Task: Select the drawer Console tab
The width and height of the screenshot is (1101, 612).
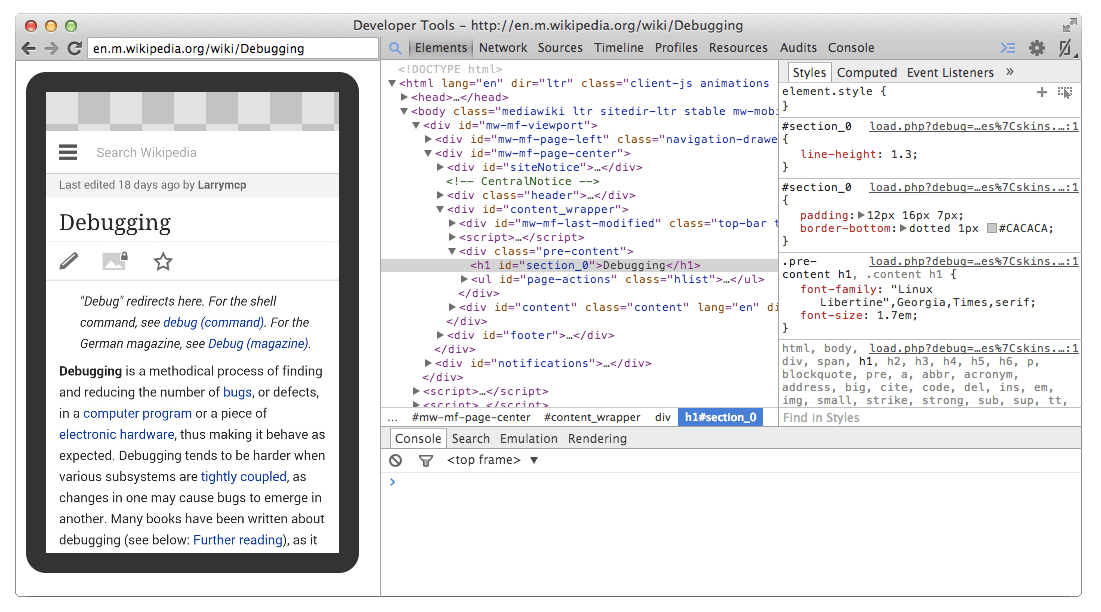Action: [418, 439]
